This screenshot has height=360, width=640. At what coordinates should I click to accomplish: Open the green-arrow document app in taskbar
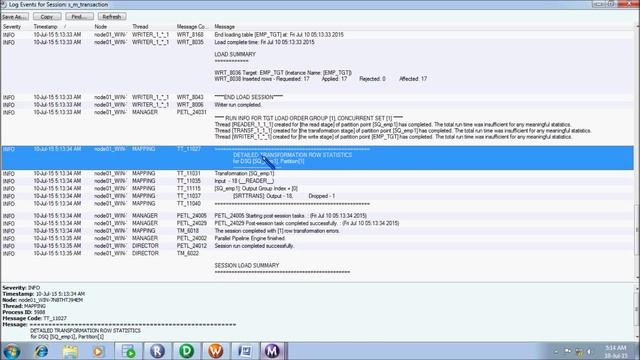click(129, 351)
